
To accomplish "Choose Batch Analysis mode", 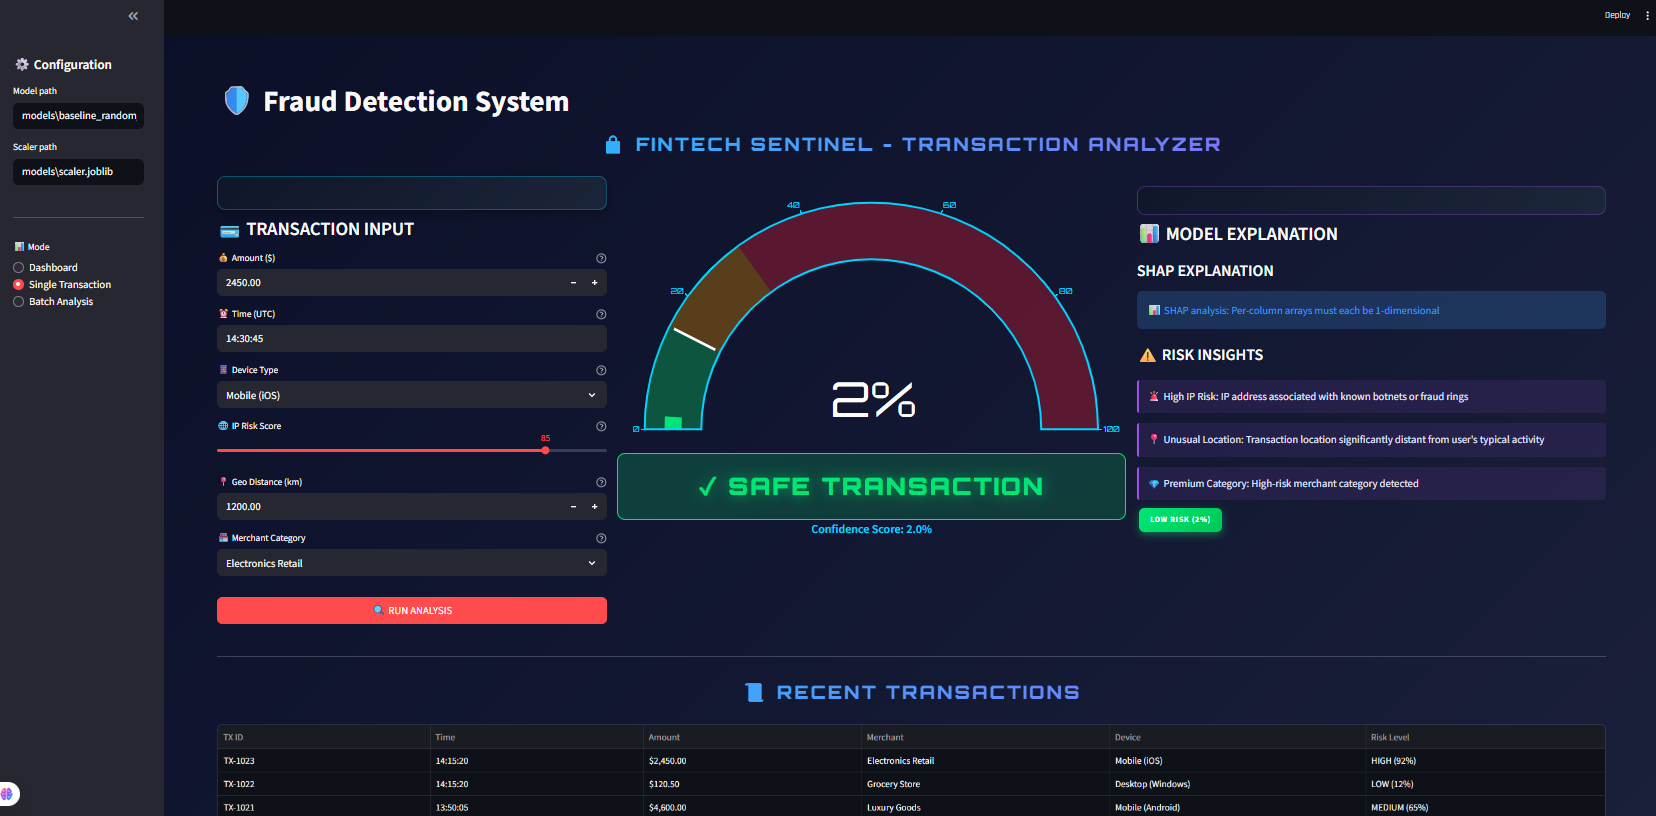I will (x=18, y=302).
